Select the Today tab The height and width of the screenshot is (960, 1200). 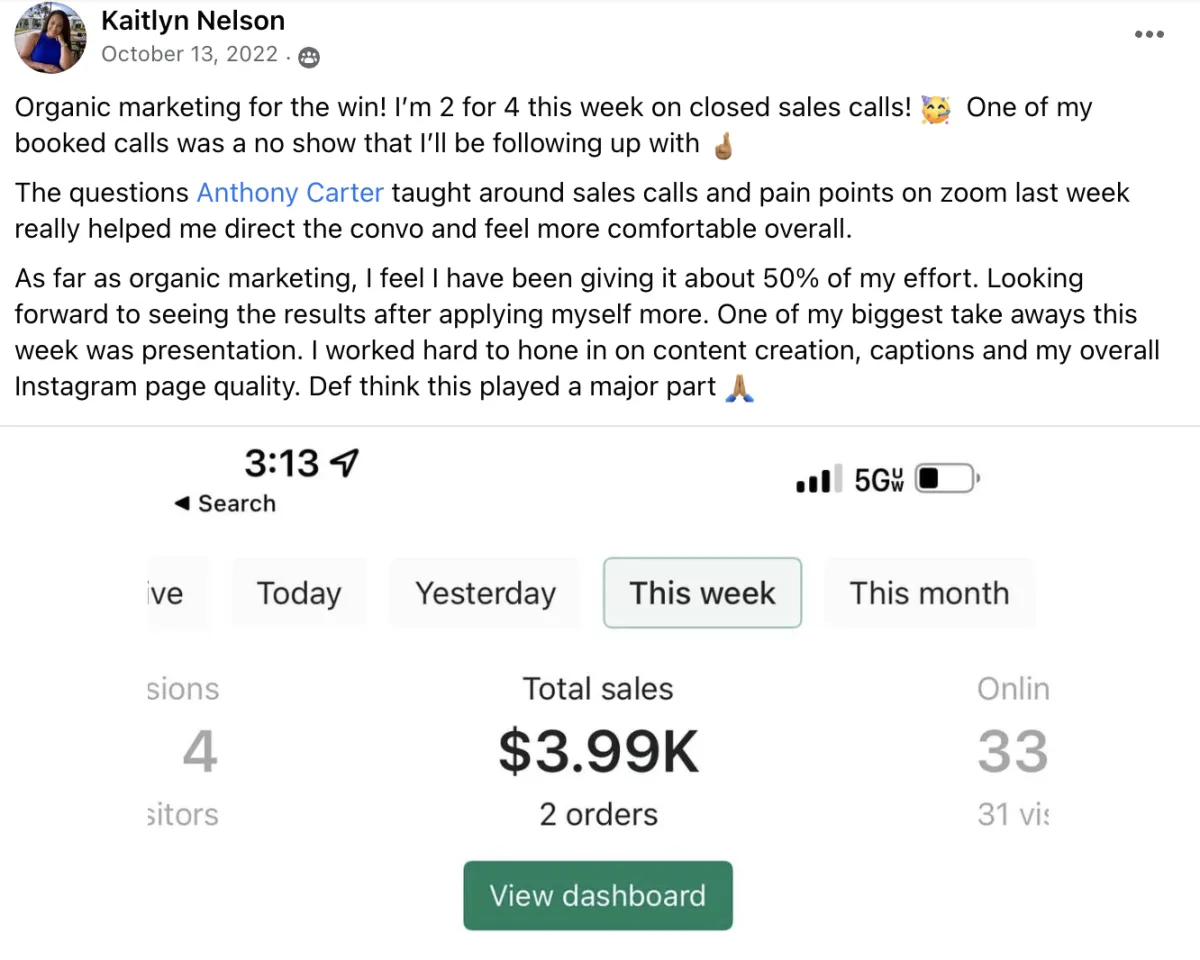[x=299, y=593]
